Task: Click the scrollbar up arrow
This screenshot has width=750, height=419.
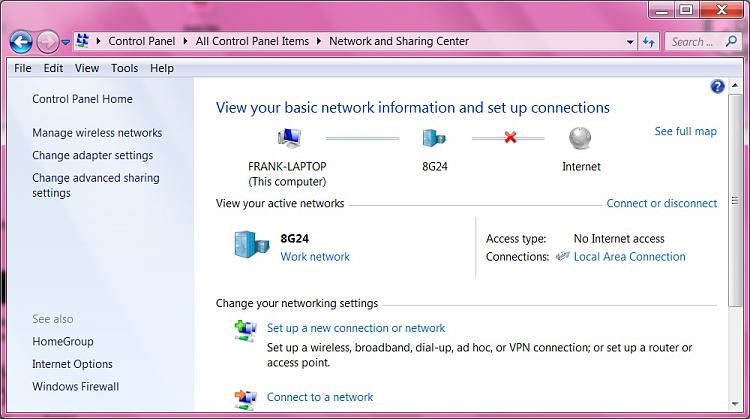Action: [735, 85]
